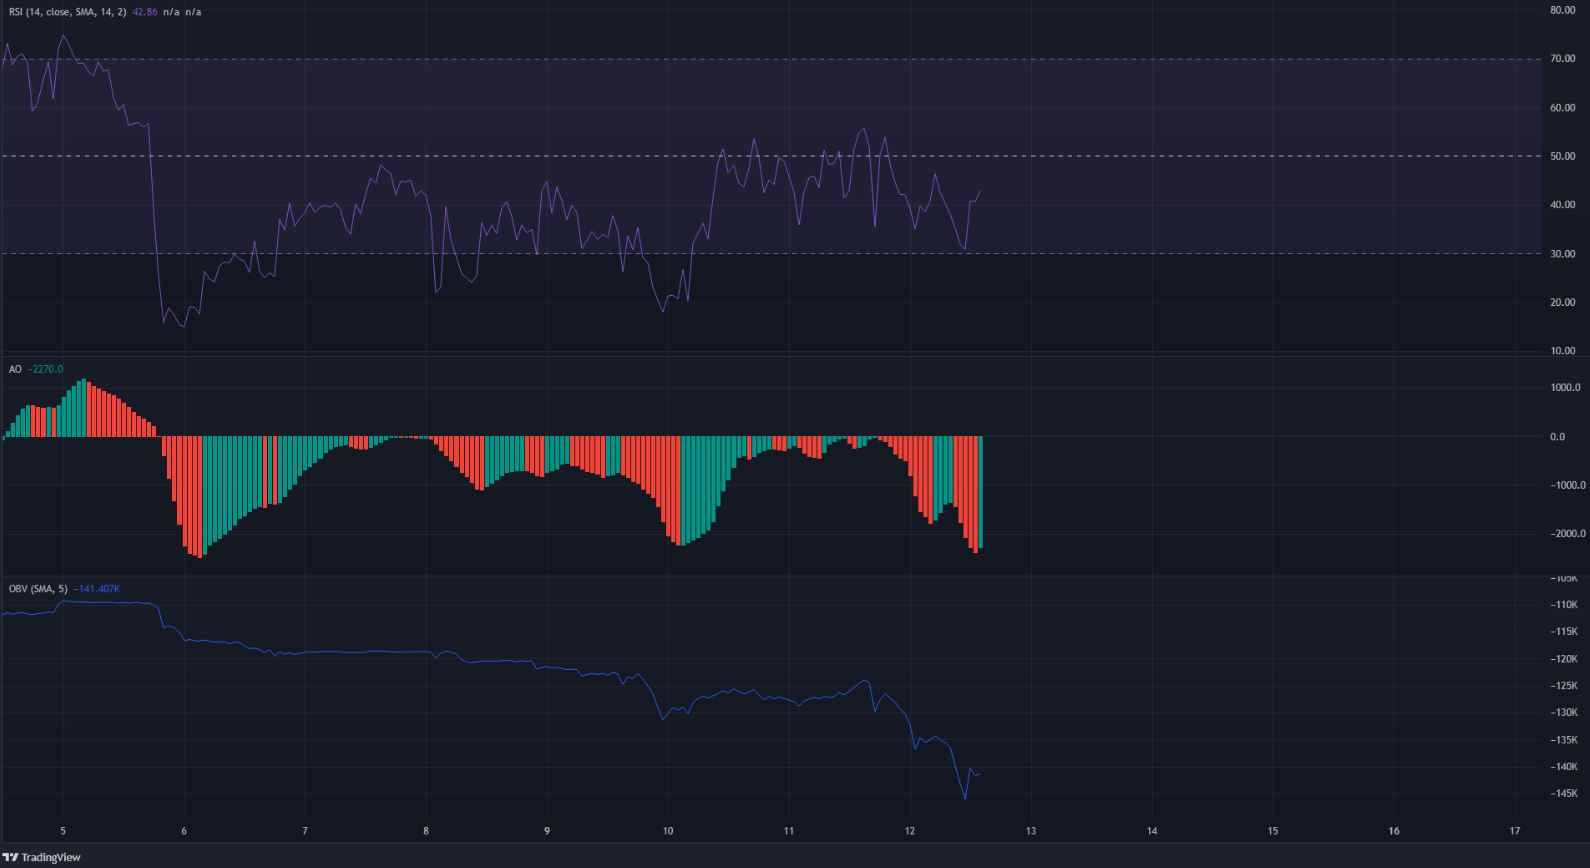Click the 30.00 label on RSI scale
The width and height of the screenshot is (1590, 868).
click(x=1562, y=254)
